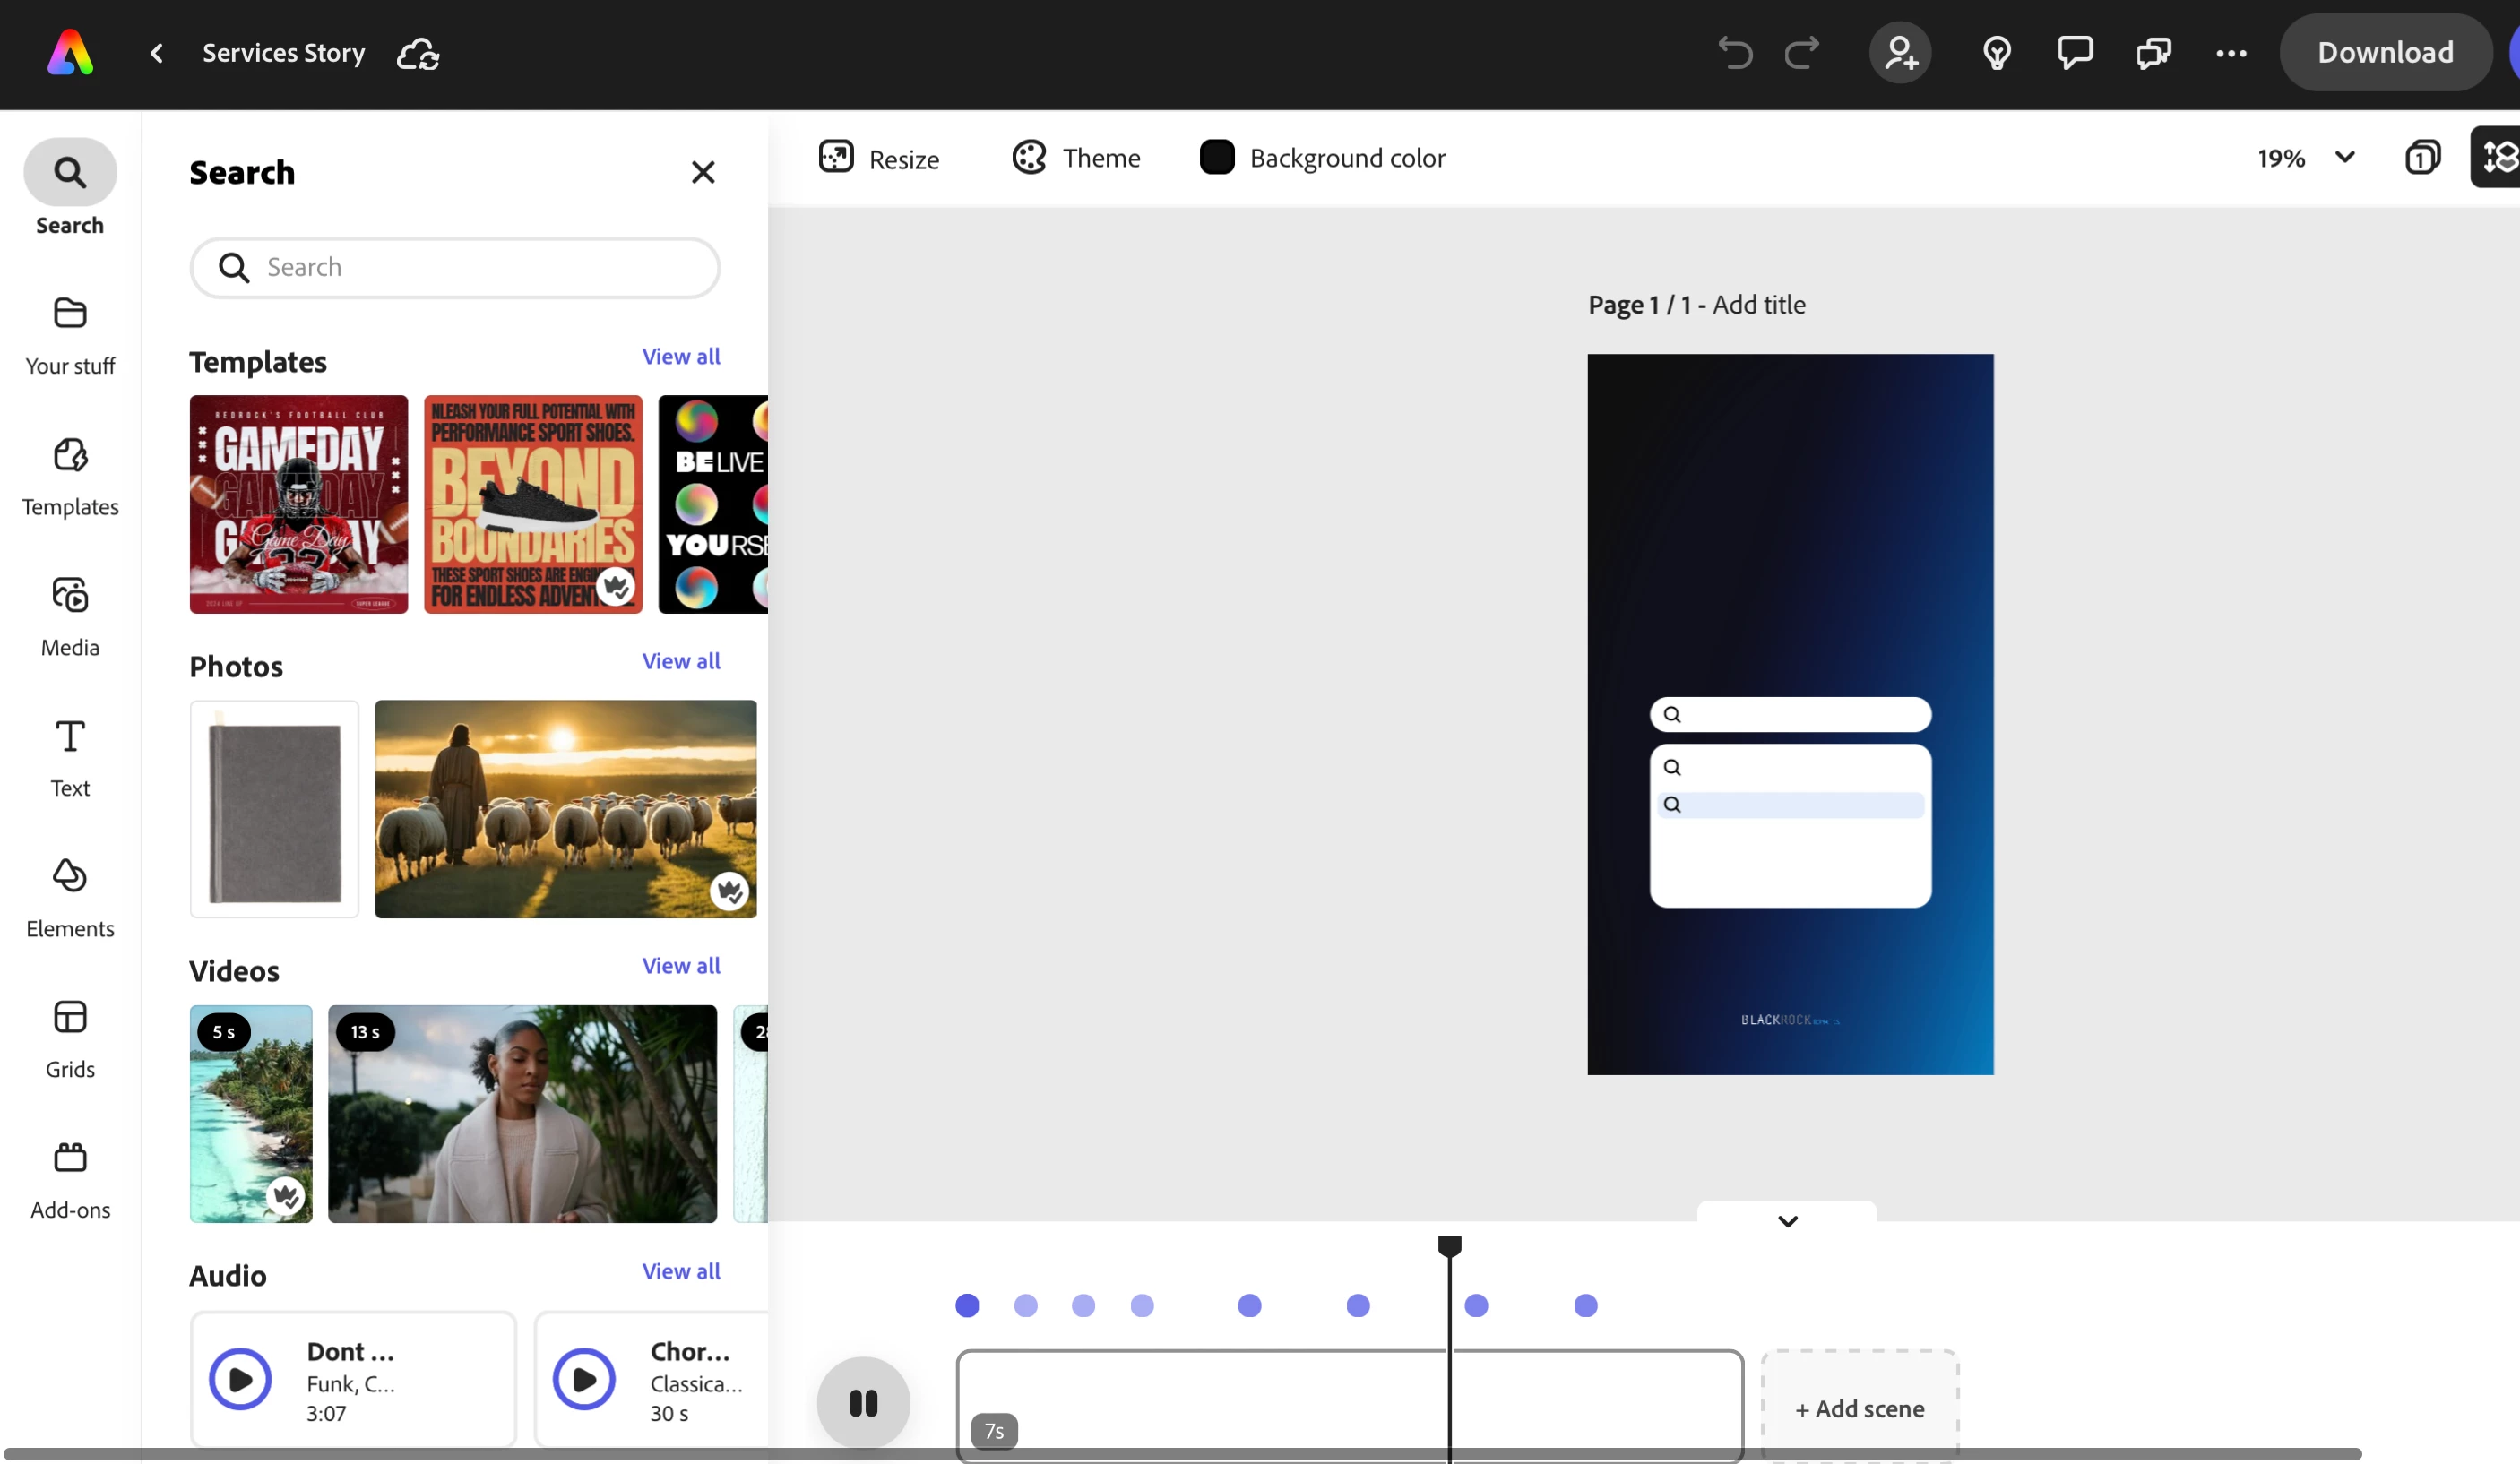
Task: Collapse the timeline with chevron handle
Action: pyautogui.click(x=1787, y=1221)
